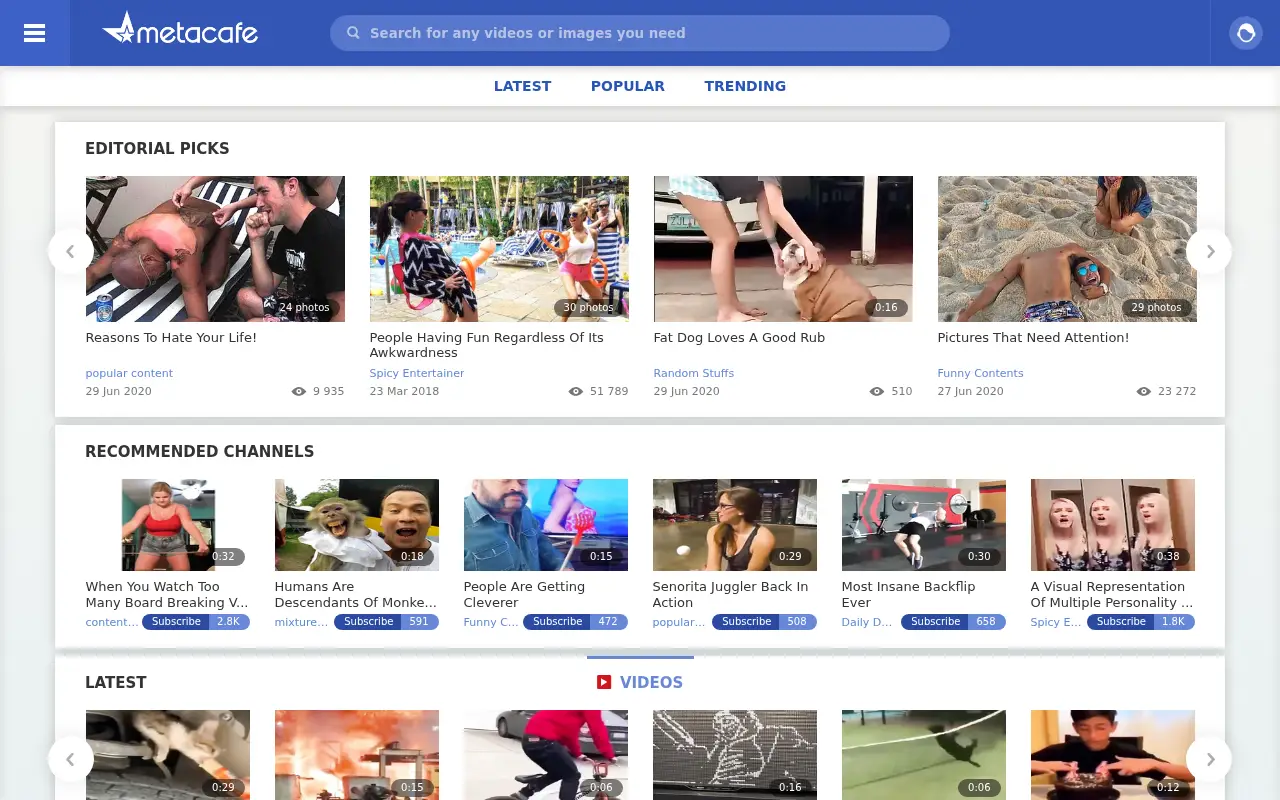
Task: Open 'Humans Are Descendants Of Monke...' title
Action: coord(356,595)
